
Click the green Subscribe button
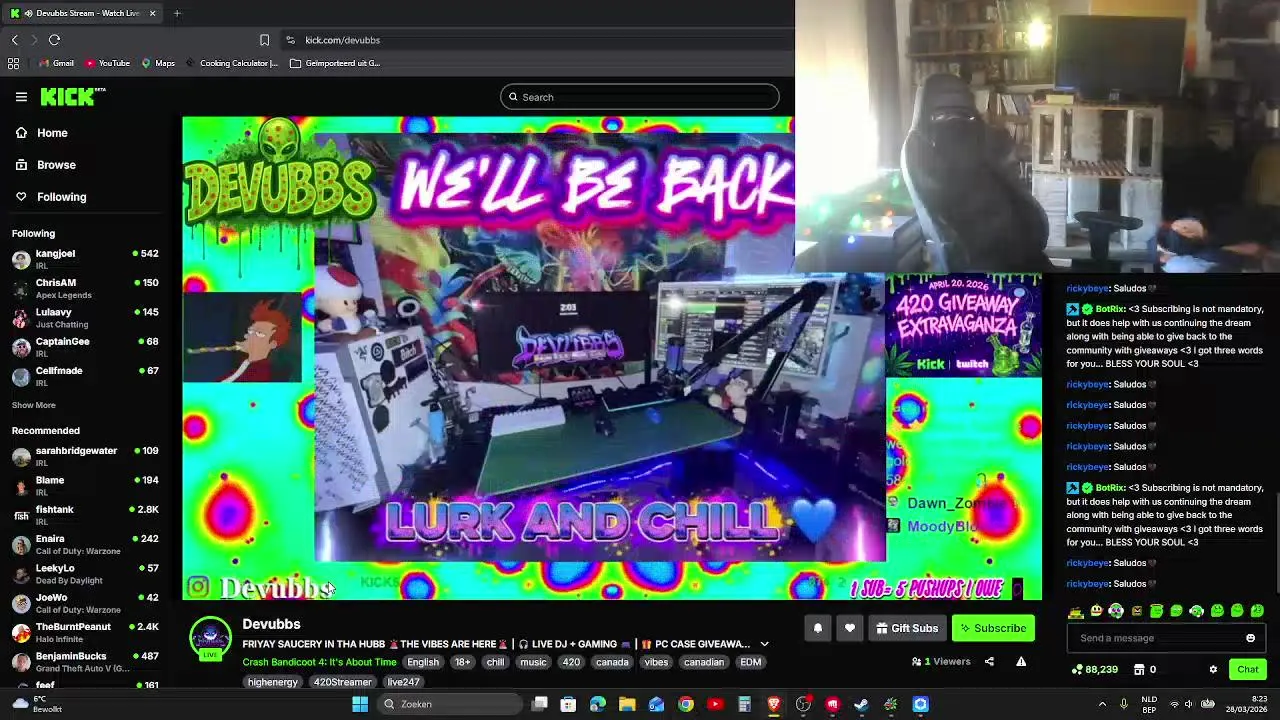click(993, 628)
